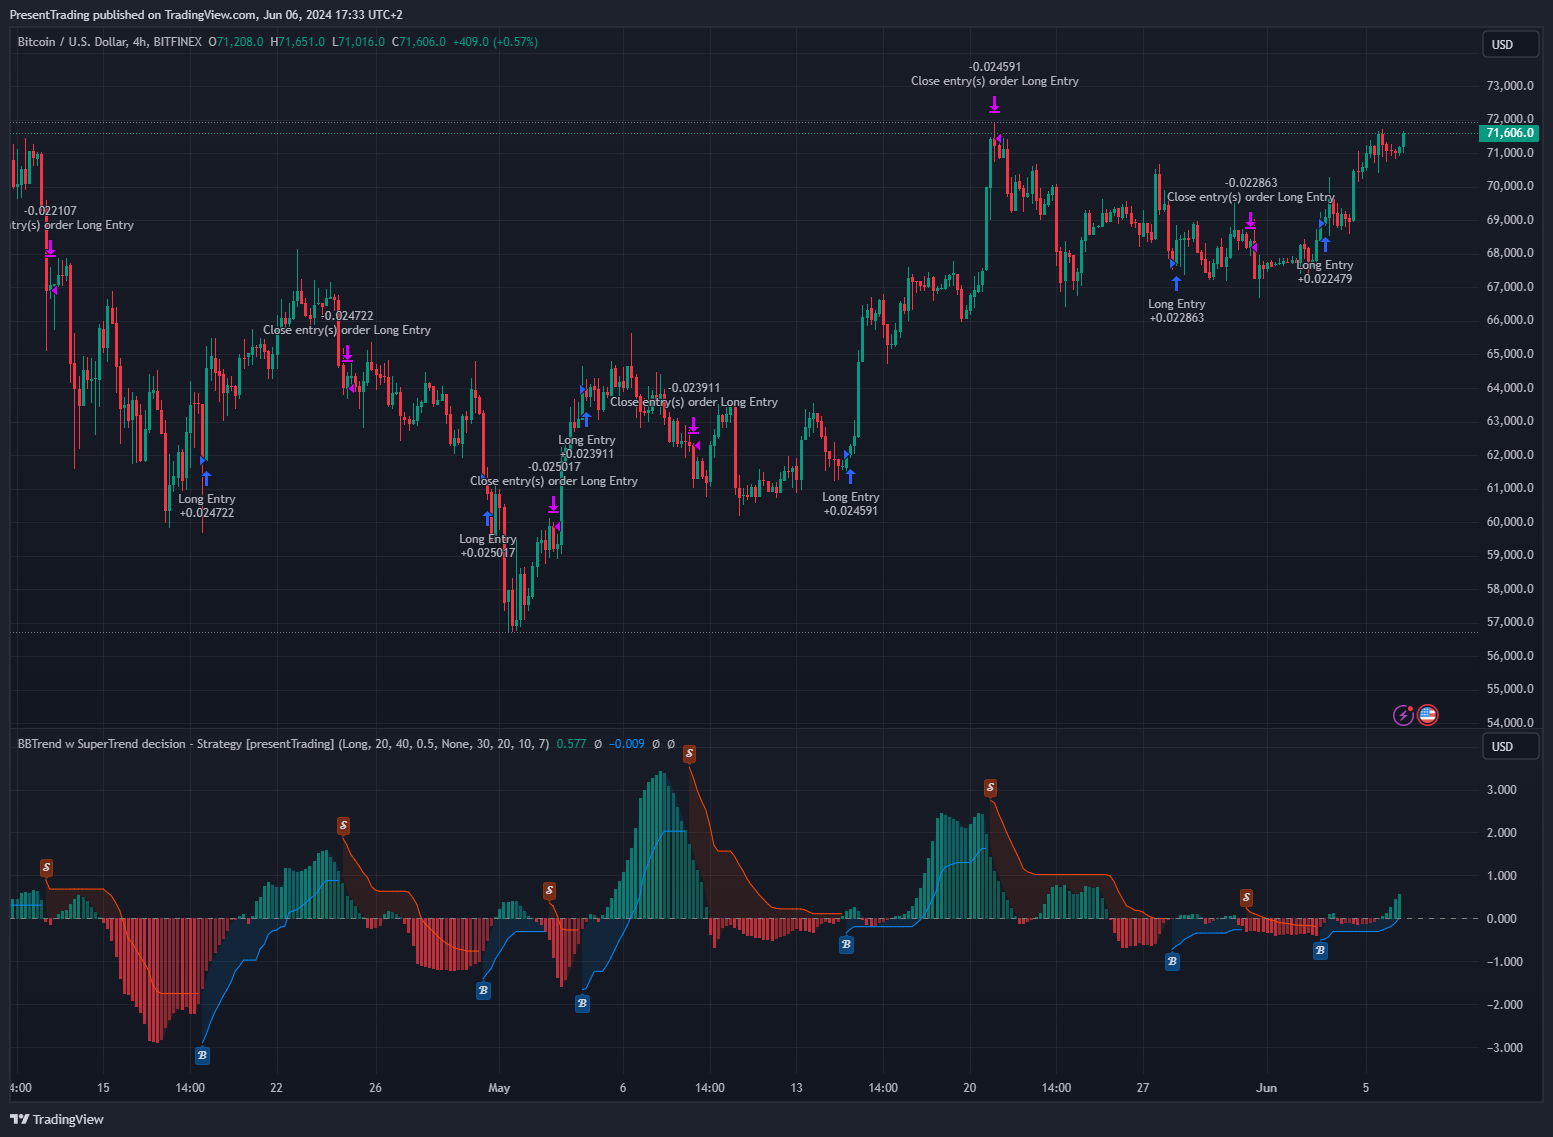Click the magenta close arrow under the -0.022863 label
This screenshot has height=1137, width=1553.
(1250, 220)
